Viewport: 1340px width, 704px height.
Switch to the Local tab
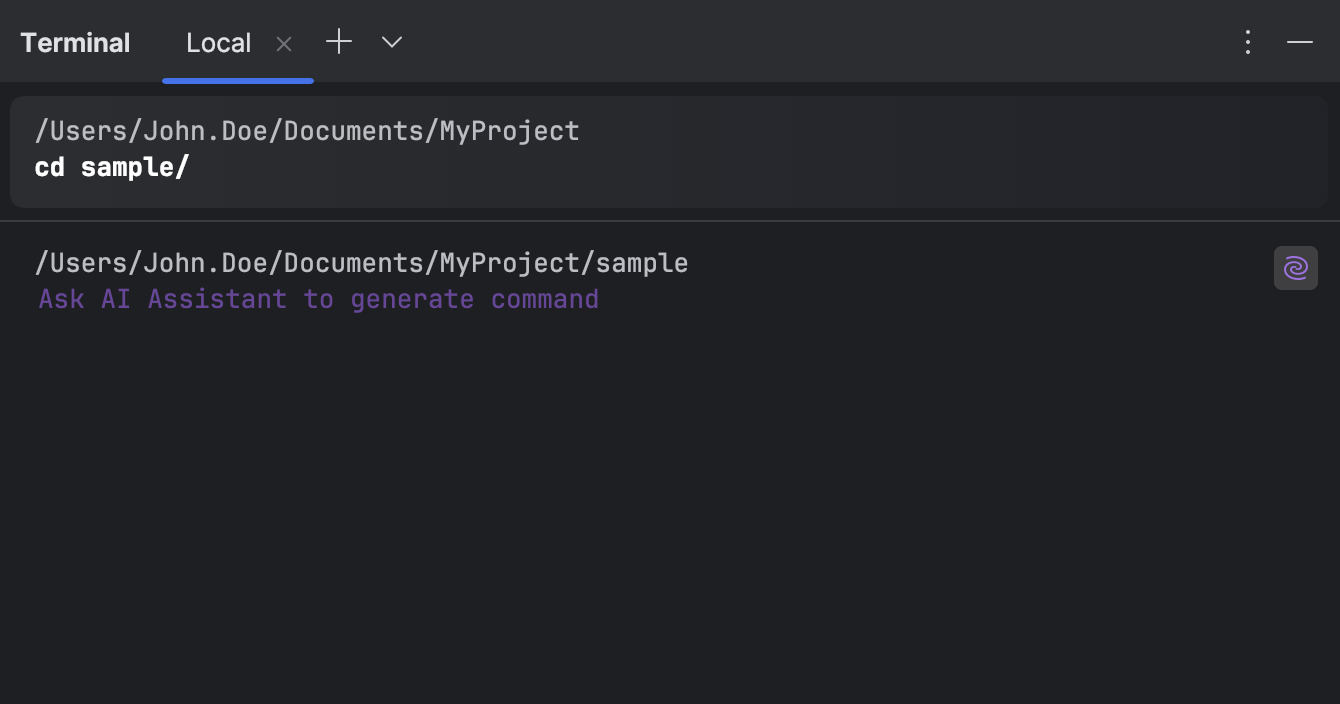(x=218, y=42)
